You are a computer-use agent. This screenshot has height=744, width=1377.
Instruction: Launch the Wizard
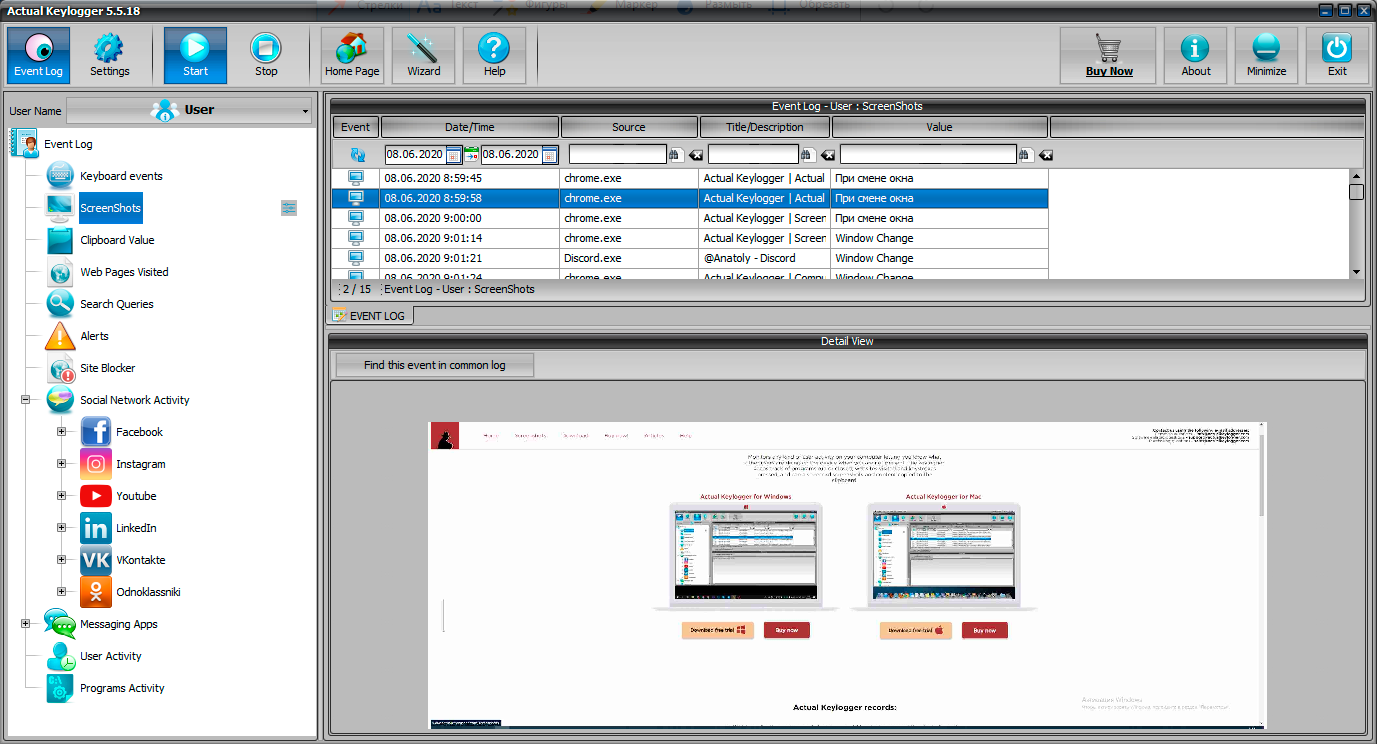tap(423, 55)
